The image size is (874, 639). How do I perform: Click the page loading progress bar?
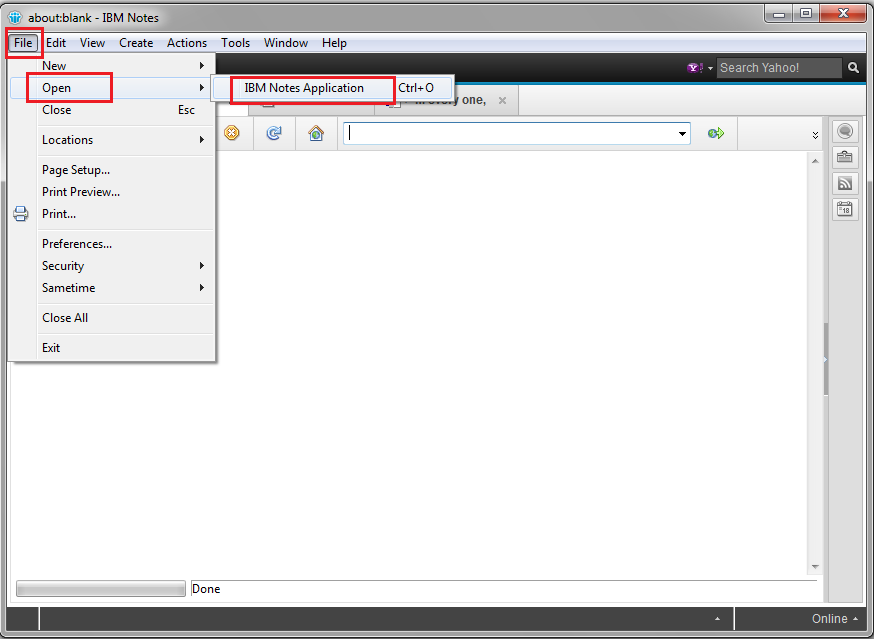pyautogui.click(x=101, y=589)
